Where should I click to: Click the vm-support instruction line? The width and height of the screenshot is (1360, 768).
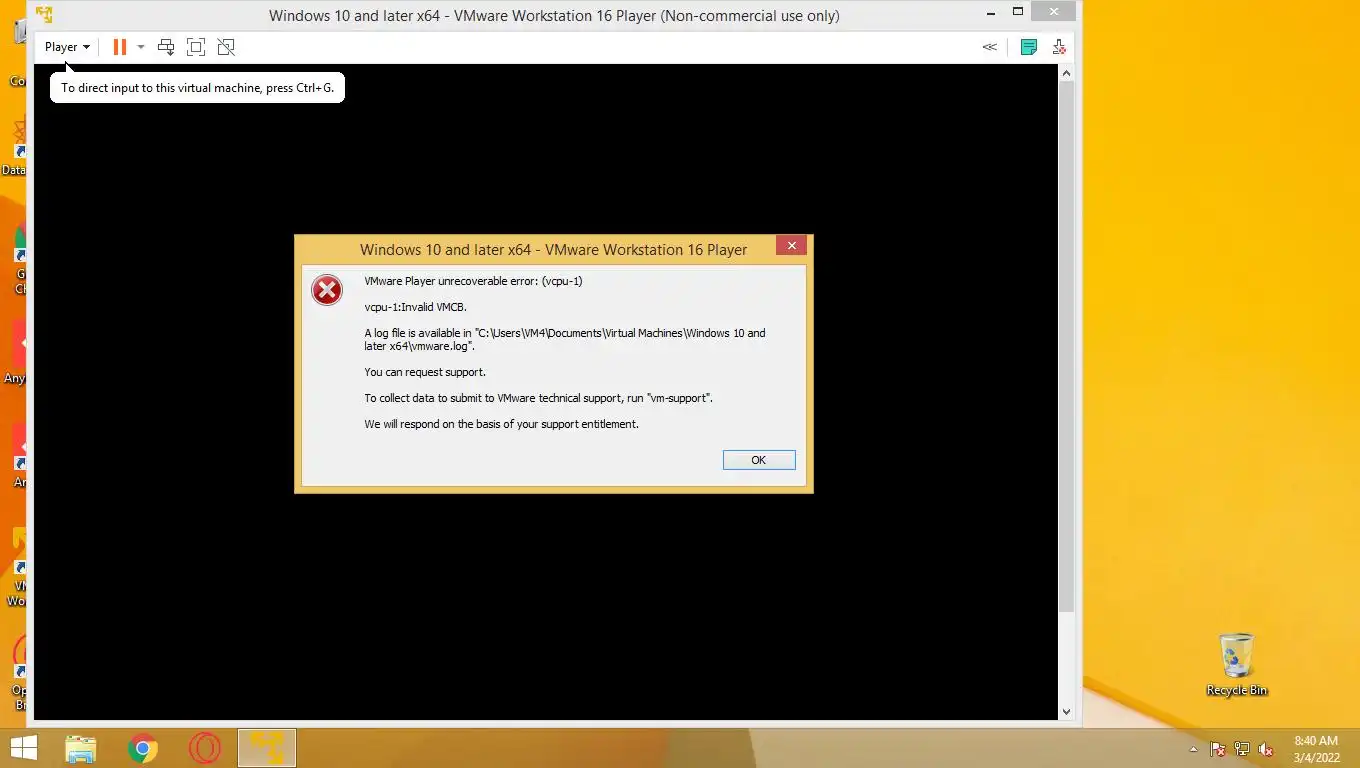(x=538, y=398)
